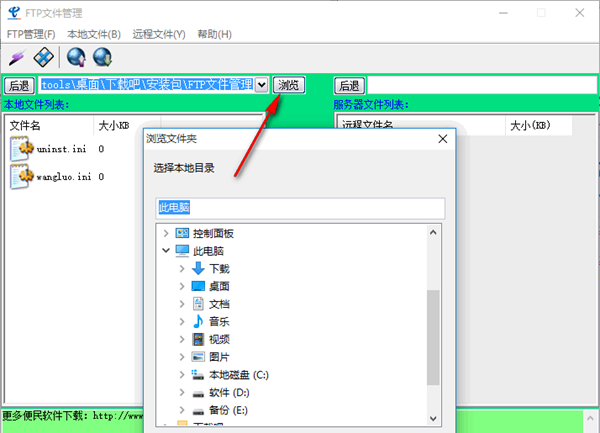Click the 下载 blue arrow icon

(x=198, y=269)
